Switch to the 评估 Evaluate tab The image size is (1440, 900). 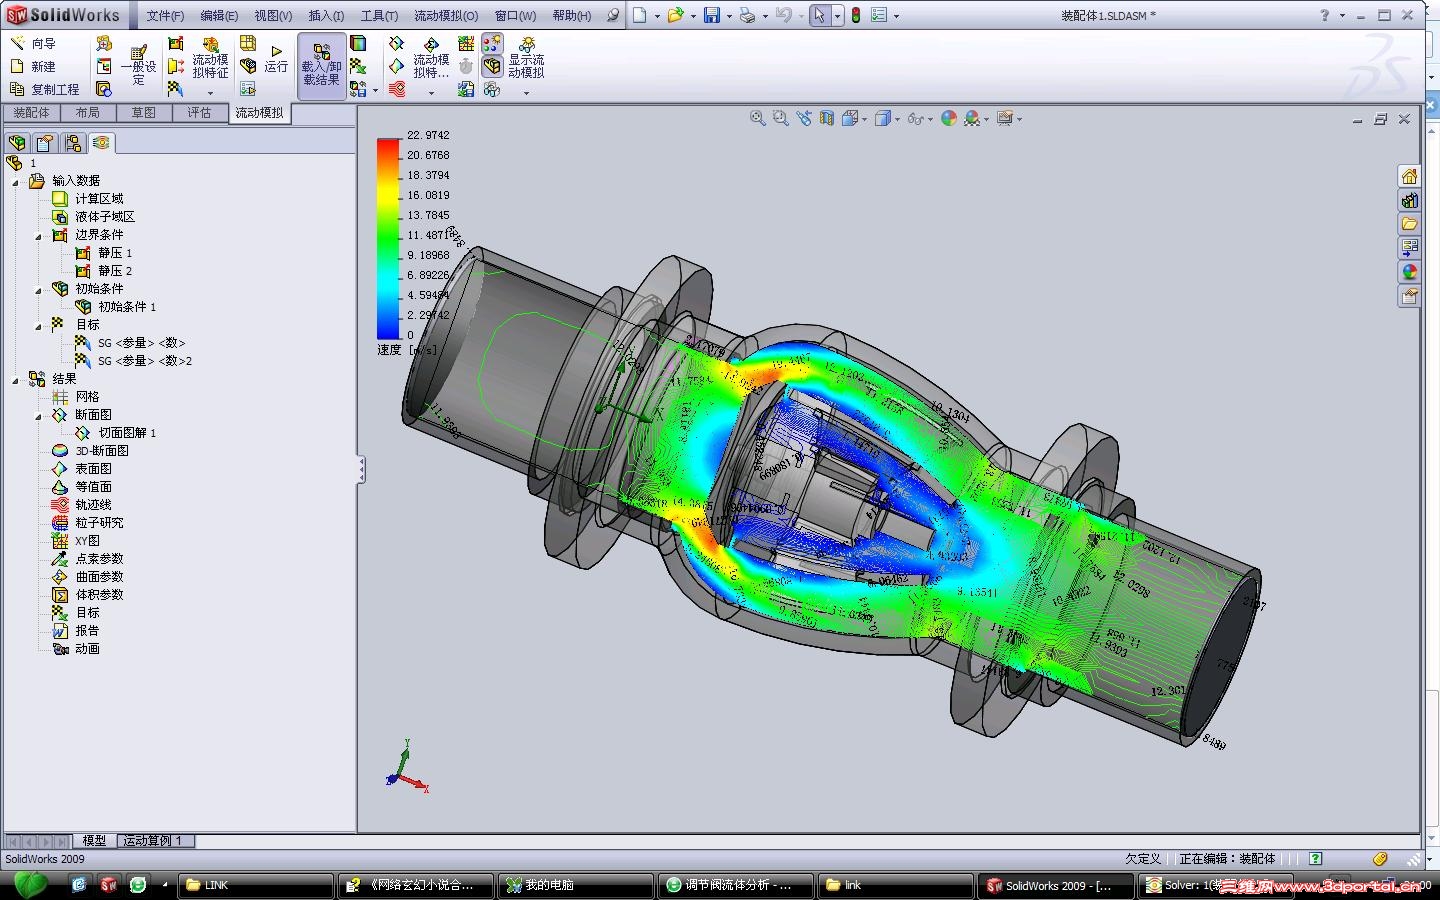[200, 113]
